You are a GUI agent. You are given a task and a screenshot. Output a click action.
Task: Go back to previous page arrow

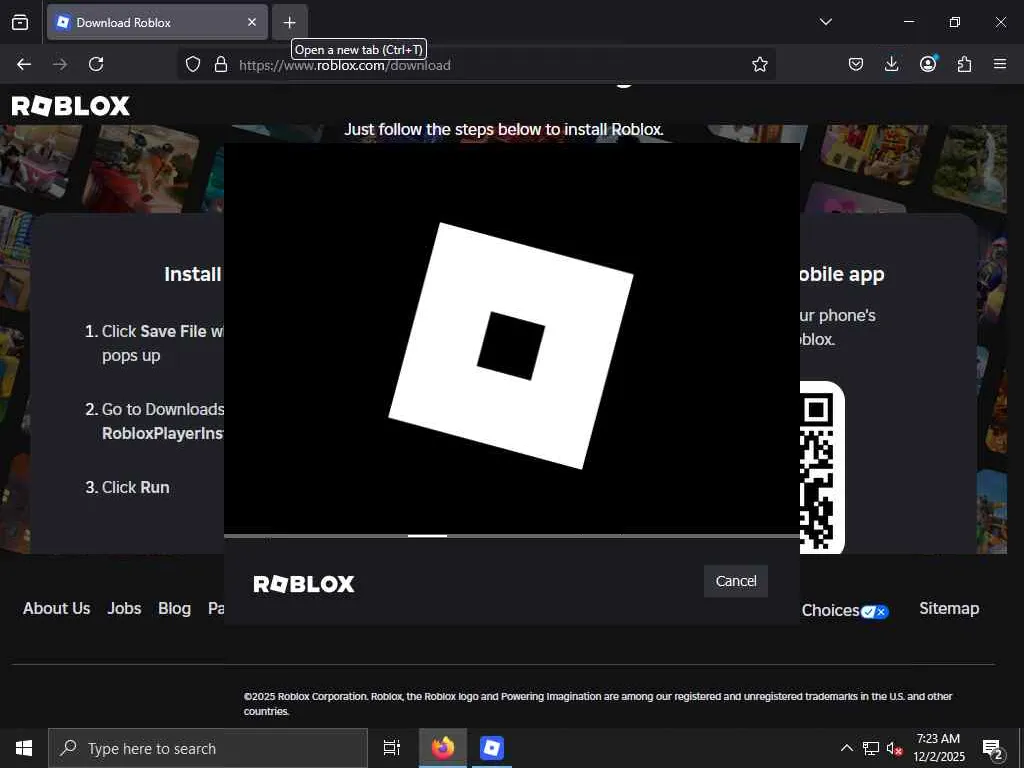24,64
